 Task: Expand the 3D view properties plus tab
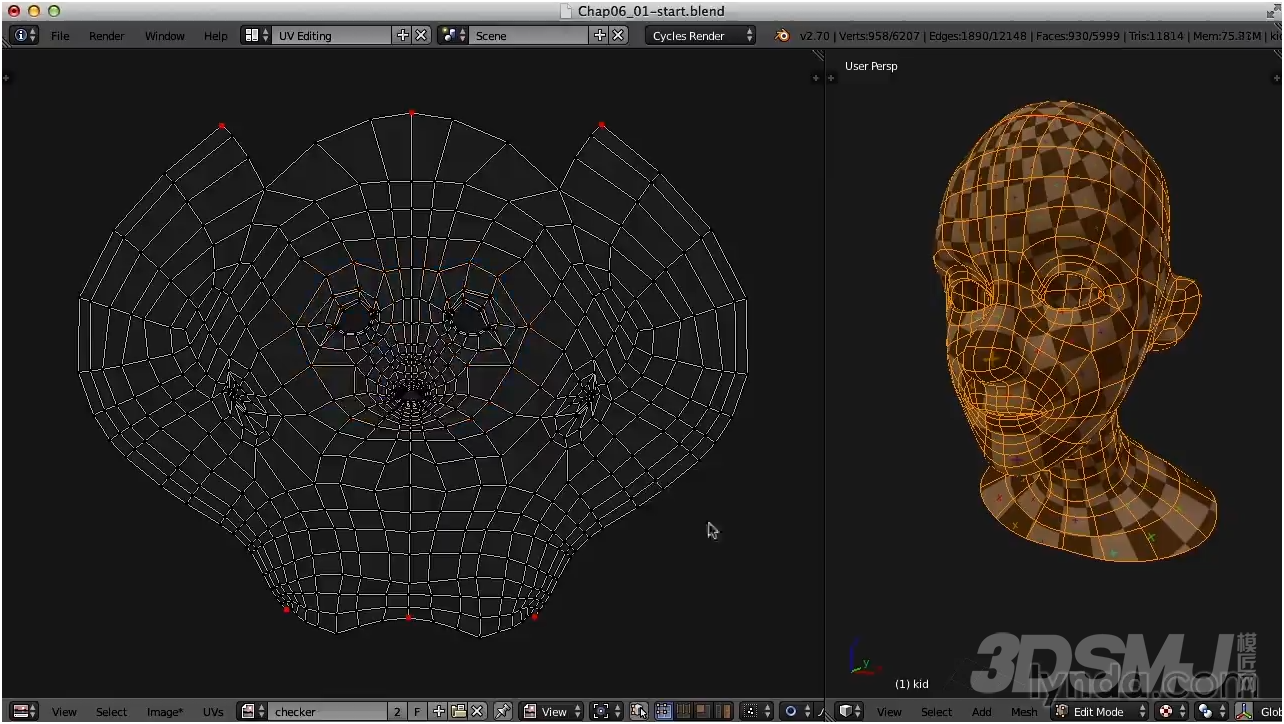click(1276, 77)
